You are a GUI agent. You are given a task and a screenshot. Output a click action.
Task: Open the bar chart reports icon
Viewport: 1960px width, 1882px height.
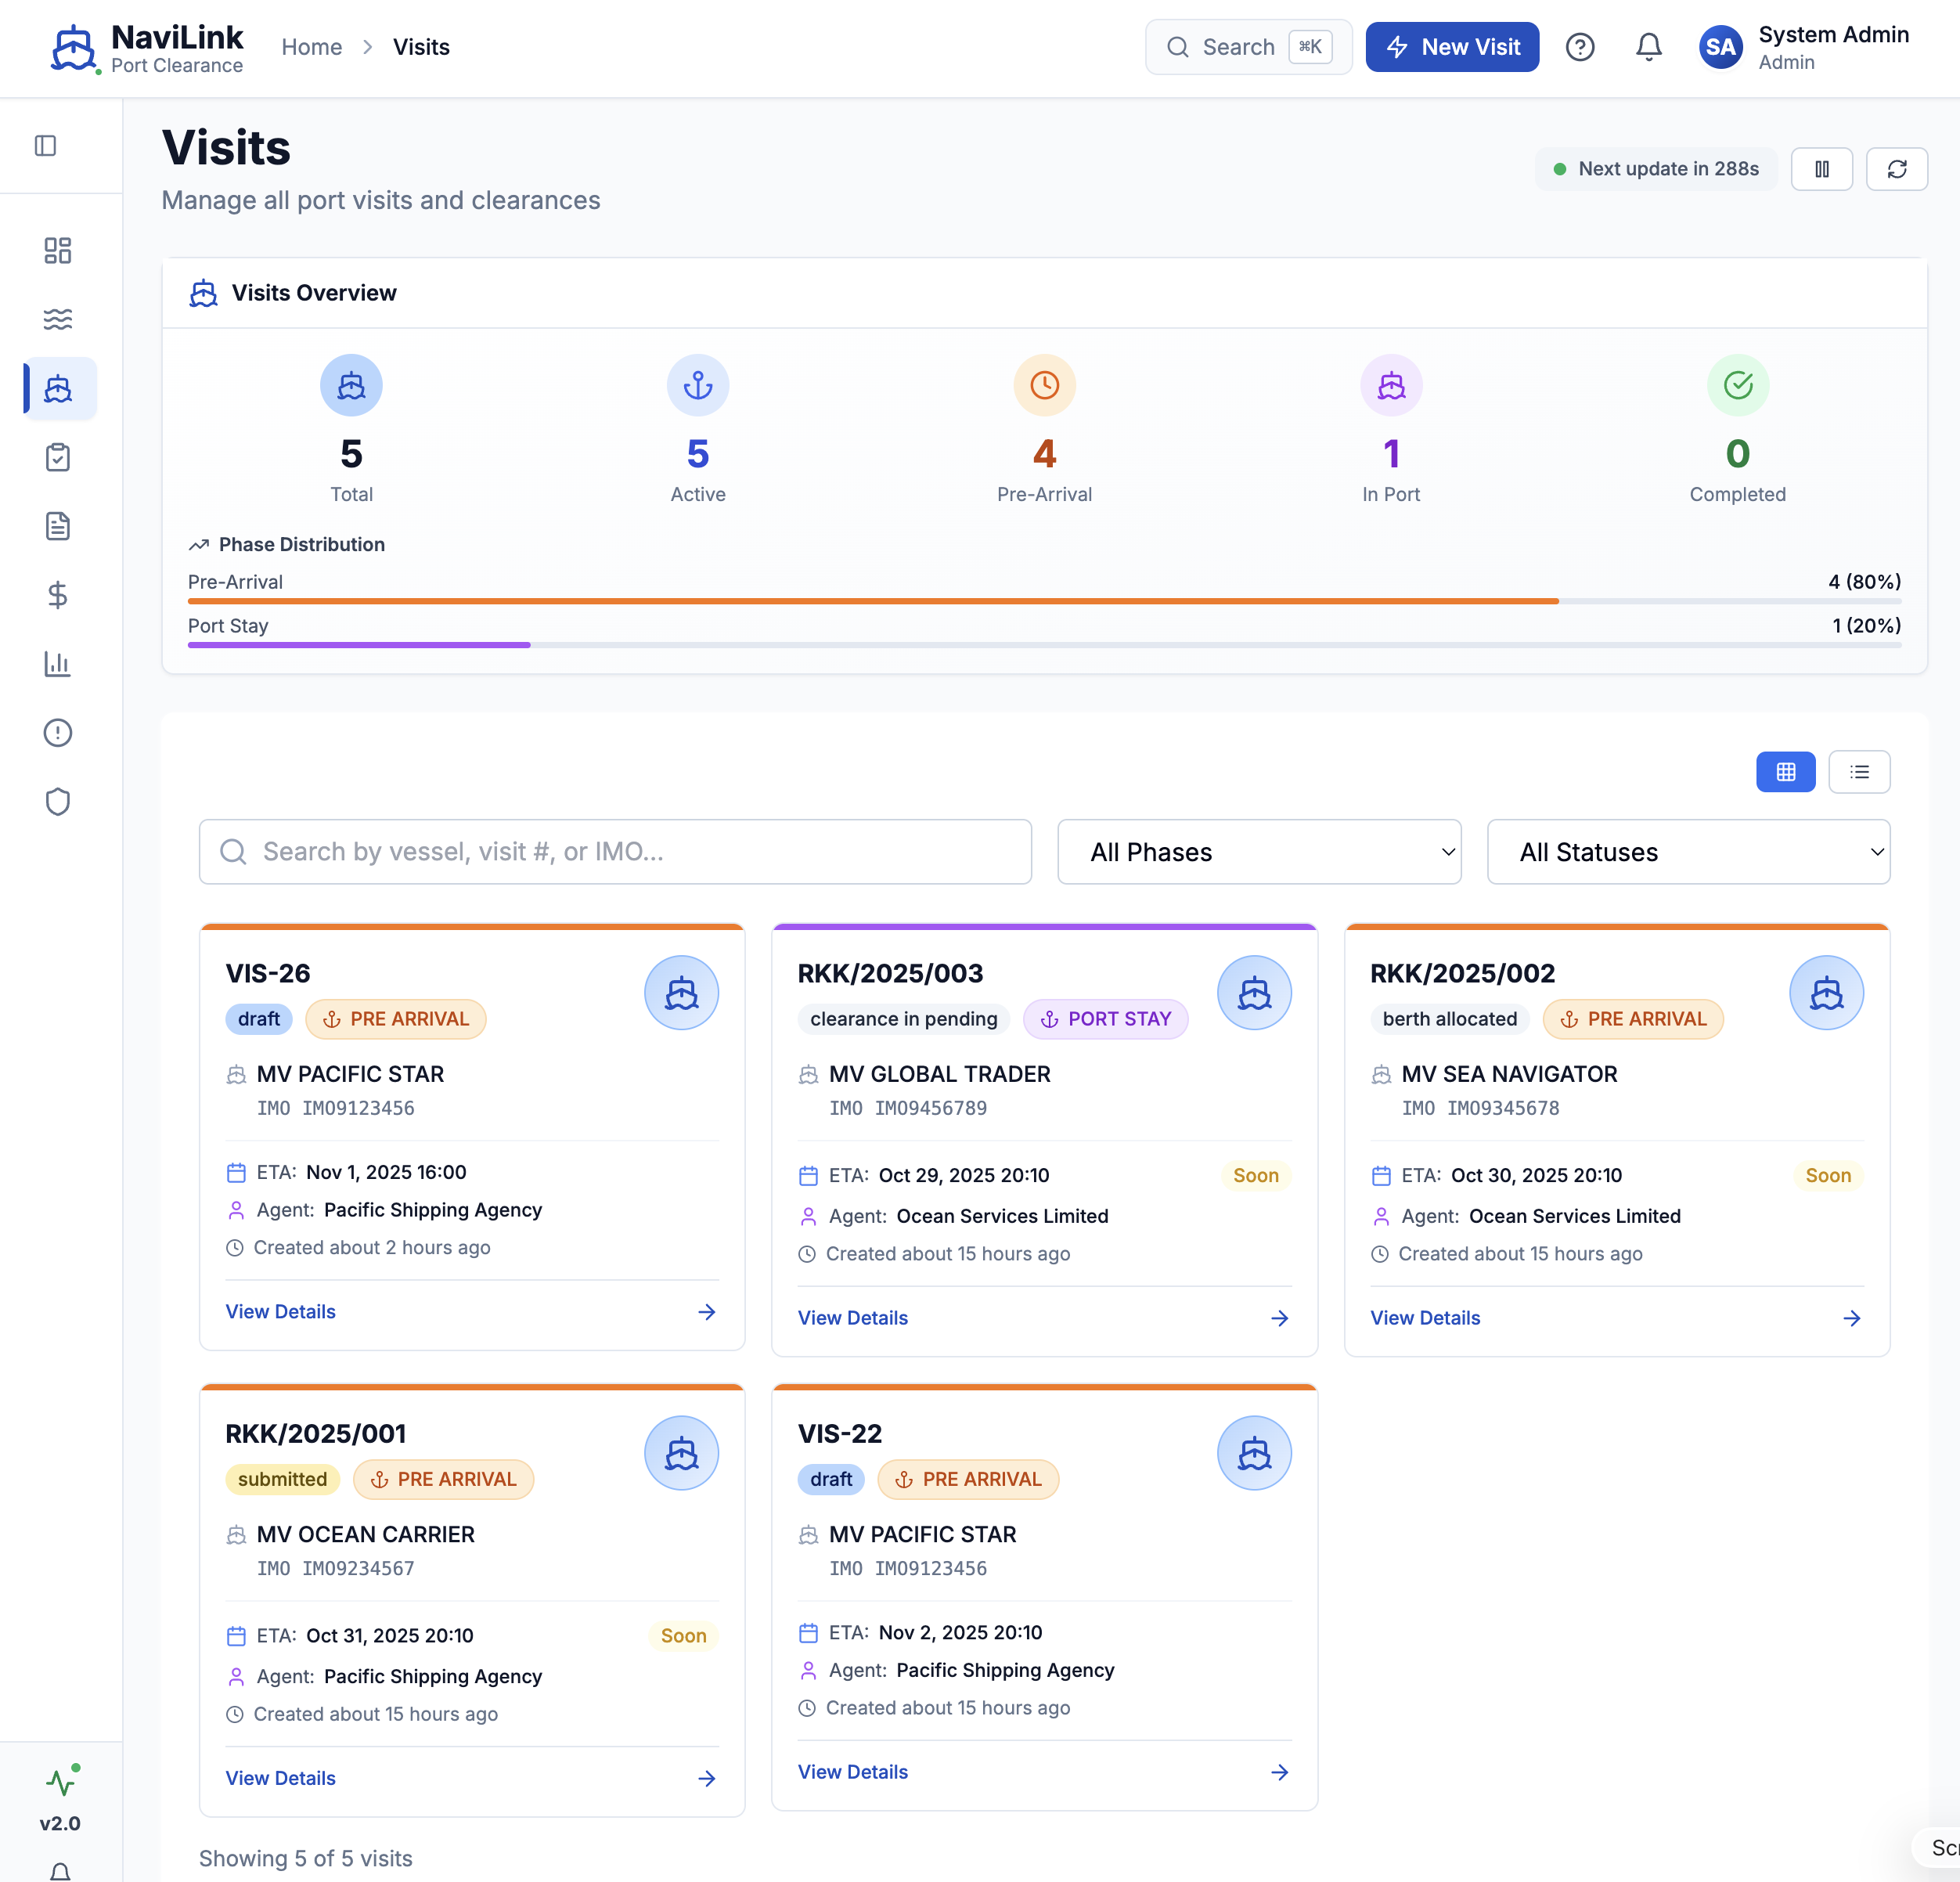[x=58, y=664]
